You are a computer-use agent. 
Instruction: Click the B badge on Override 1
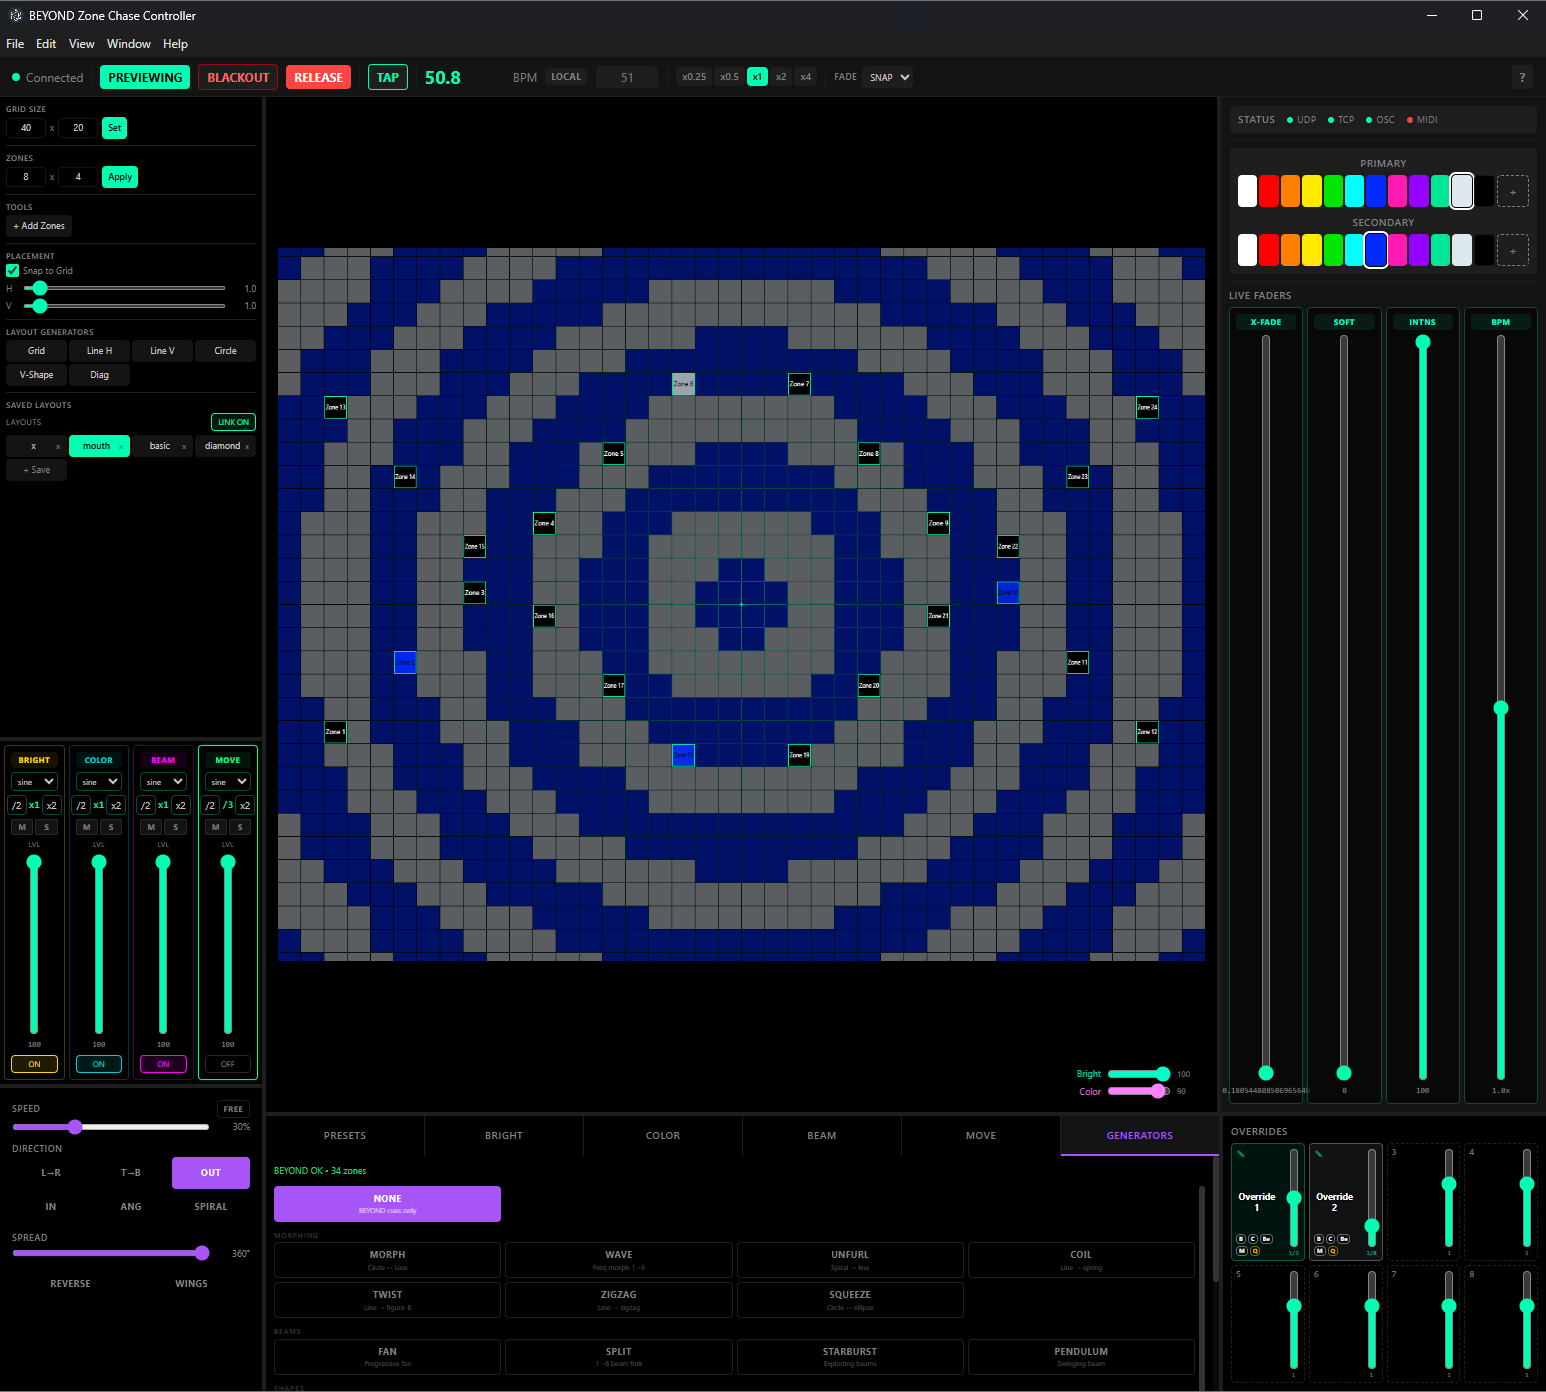pos(1241,1239)
